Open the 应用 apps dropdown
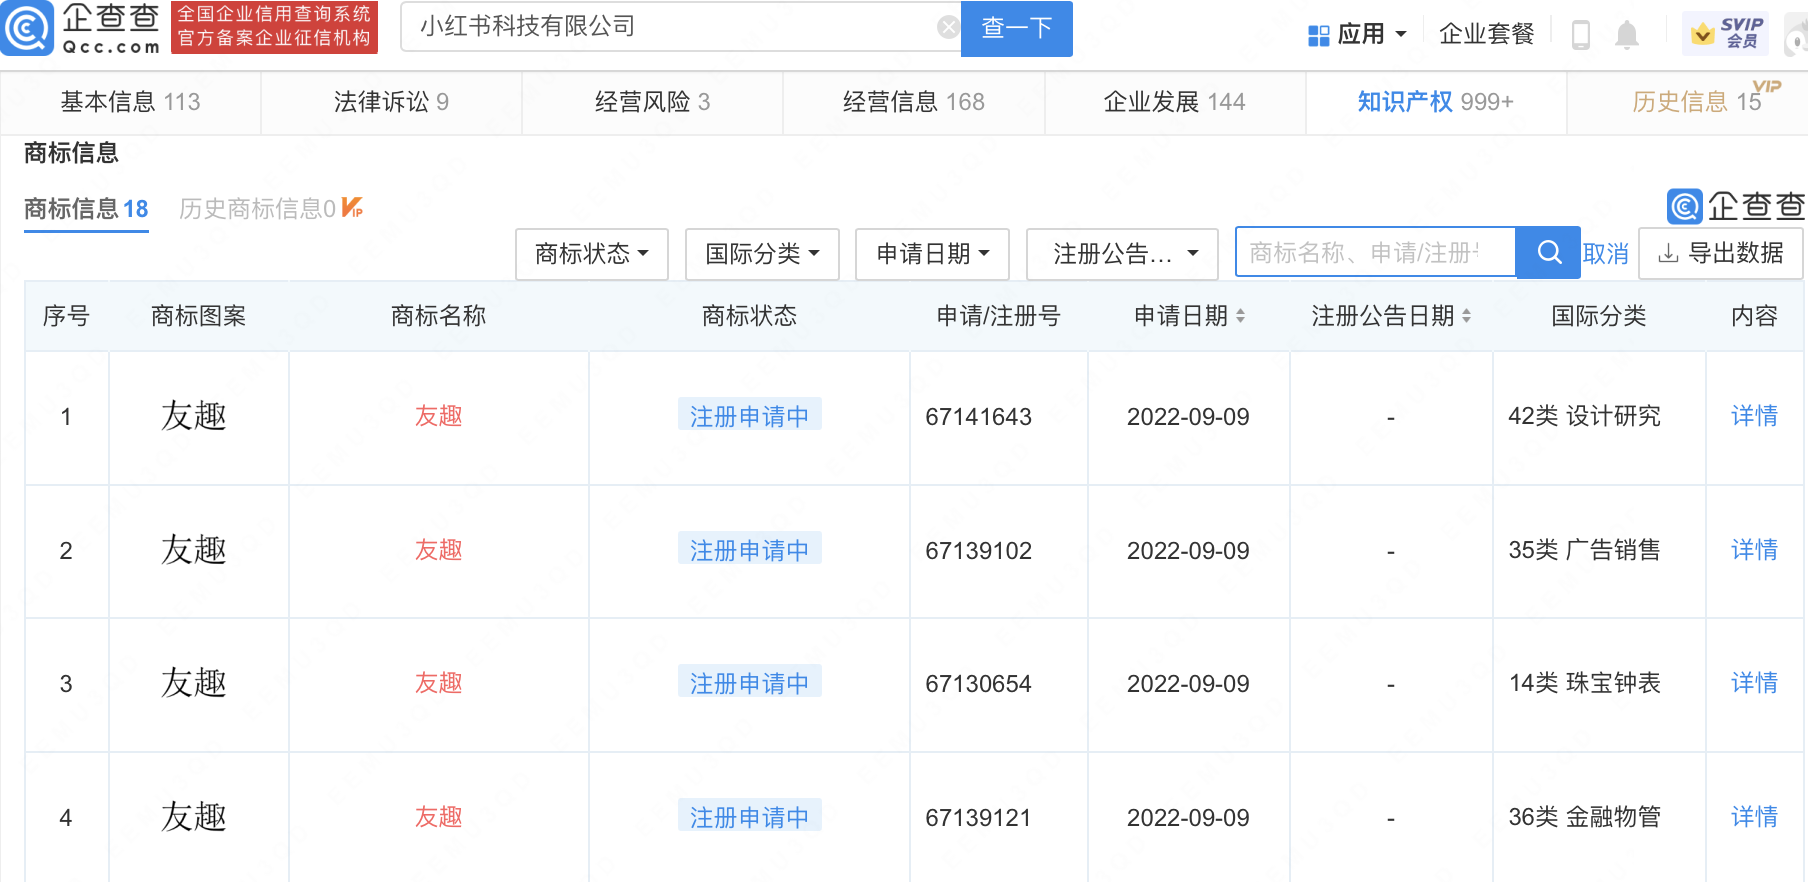Screen dimensions: 1808x882 (1357, 34)
